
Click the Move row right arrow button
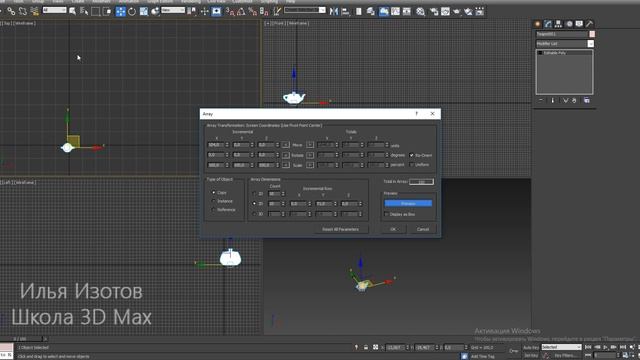(x=310, y=145)
